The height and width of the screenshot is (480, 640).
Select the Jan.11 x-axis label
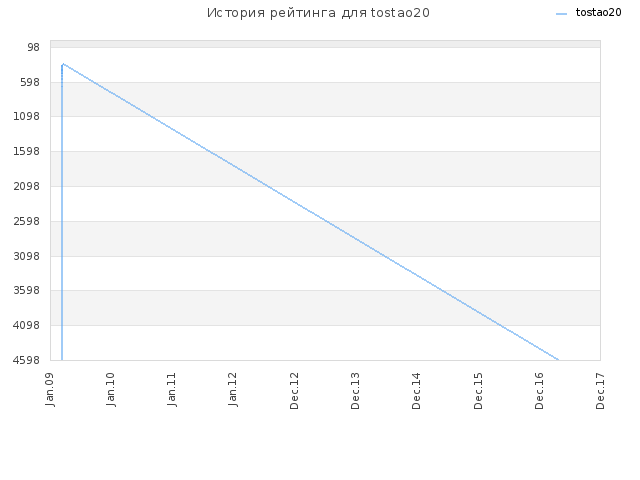click(x=172, y=389)
